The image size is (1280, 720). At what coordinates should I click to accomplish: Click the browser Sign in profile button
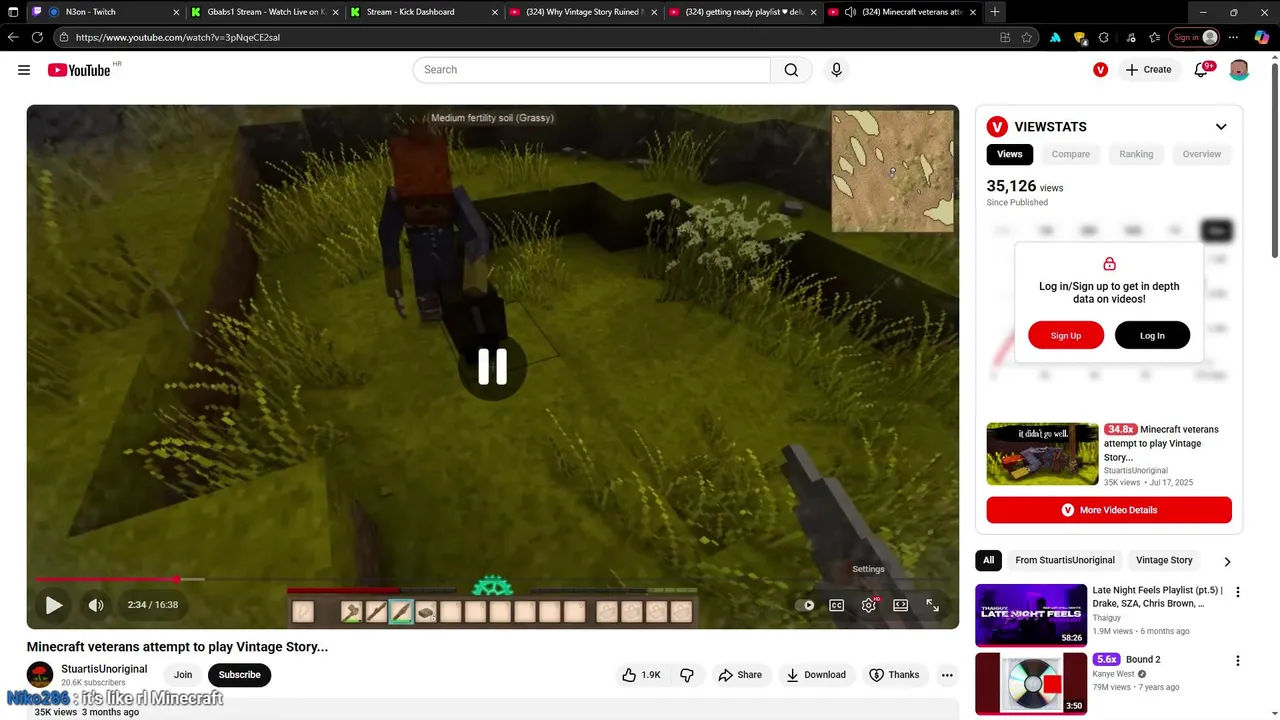tap(1195, 37)
